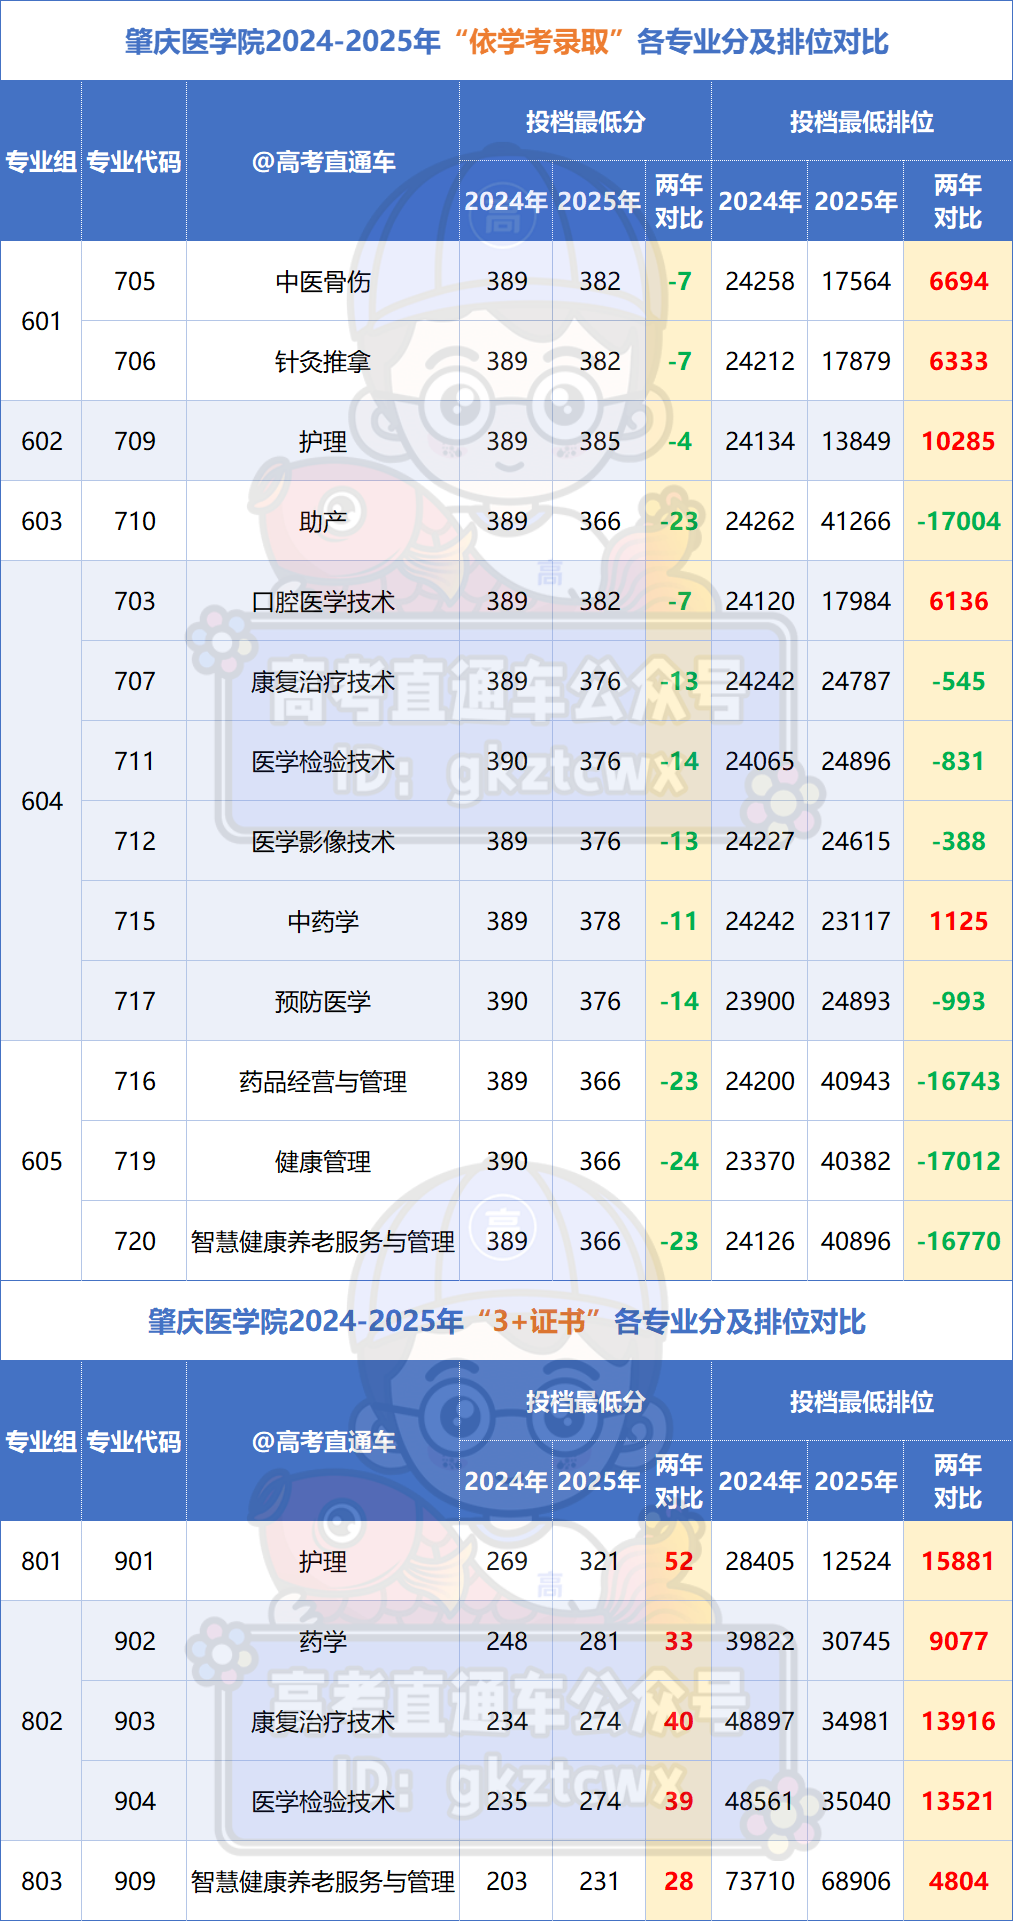Click the major name 中药学
This screenshot has width=1013, height=1921.
coord(323,922)
